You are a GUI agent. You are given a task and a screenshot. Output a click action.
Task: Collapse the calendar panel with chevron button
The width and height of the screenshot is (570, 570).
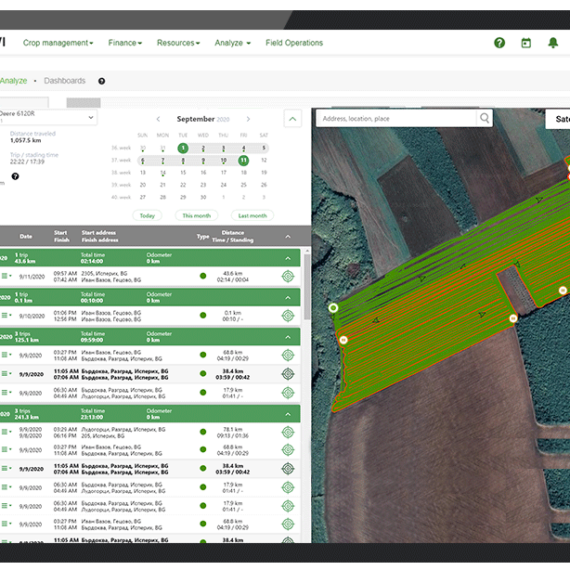click(293, 119)
